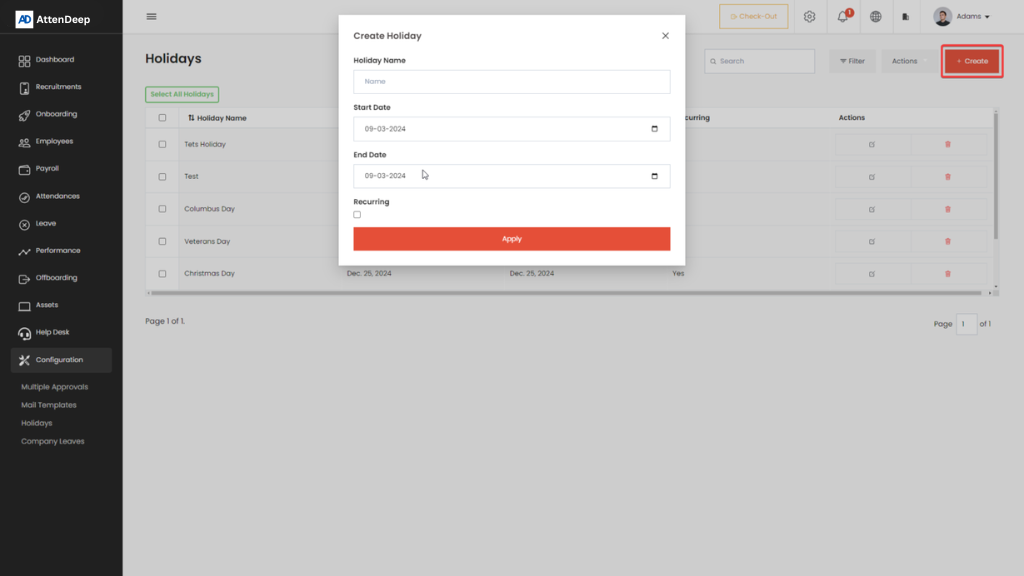Tick the select-all checkbox in table header
Image resolution: width=1024 pixels, height=576 pixels.
[x=162, y=118]
